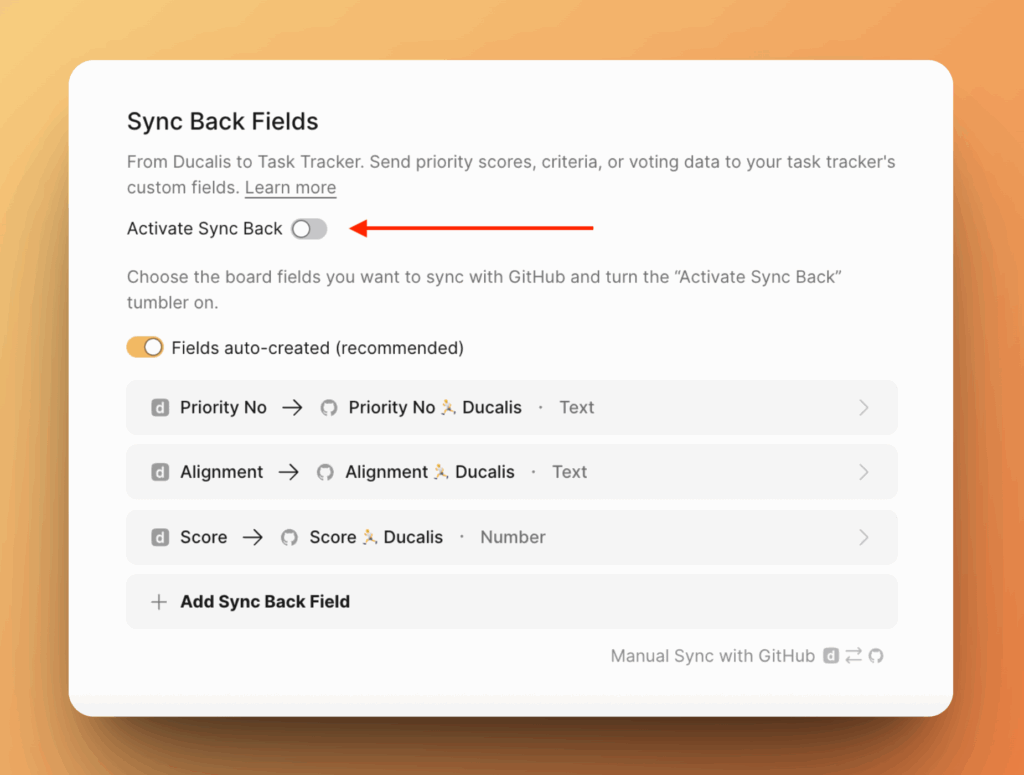Screen dimensions: 1024x775
Task: Click Ducalis icon beside Manual Sync with GitHub
Action: [831, 656]
